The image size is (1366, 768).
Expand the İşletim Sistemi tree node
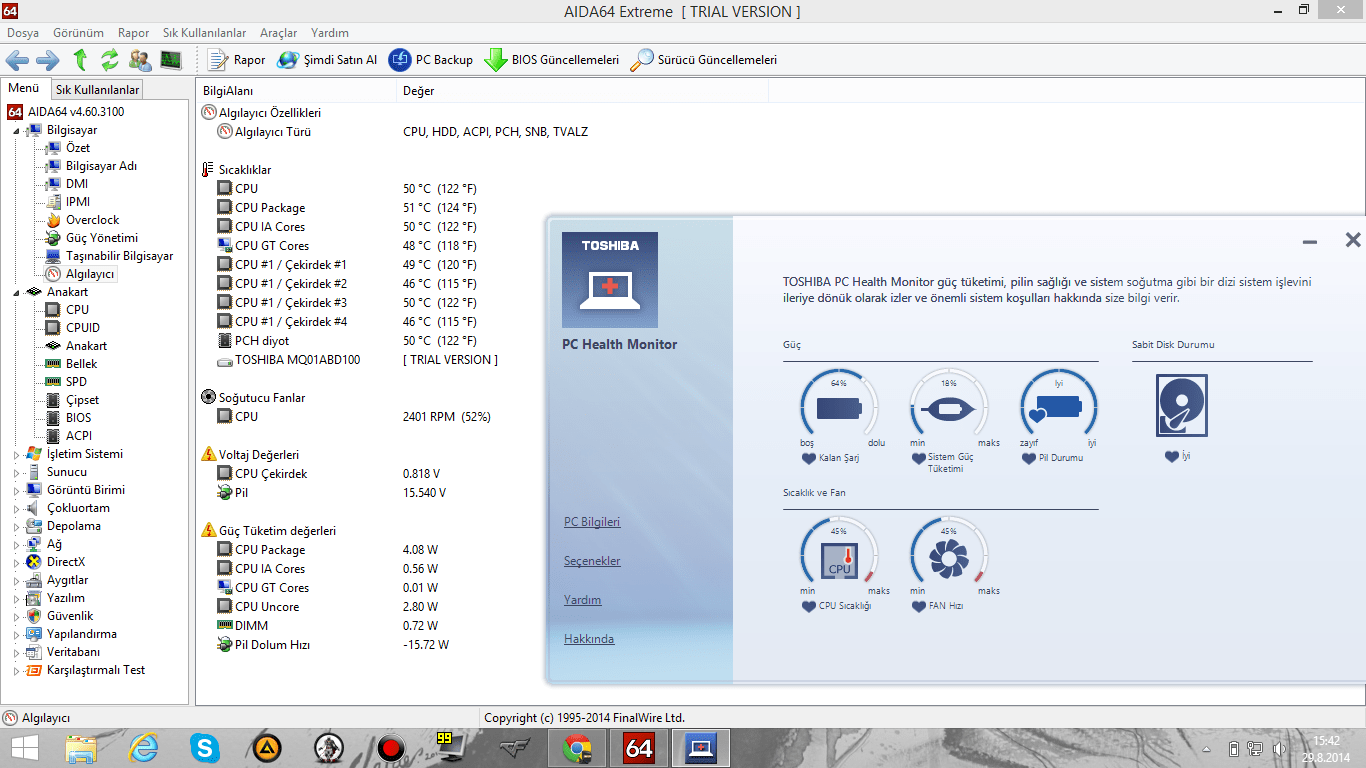(x=16, y=454)
